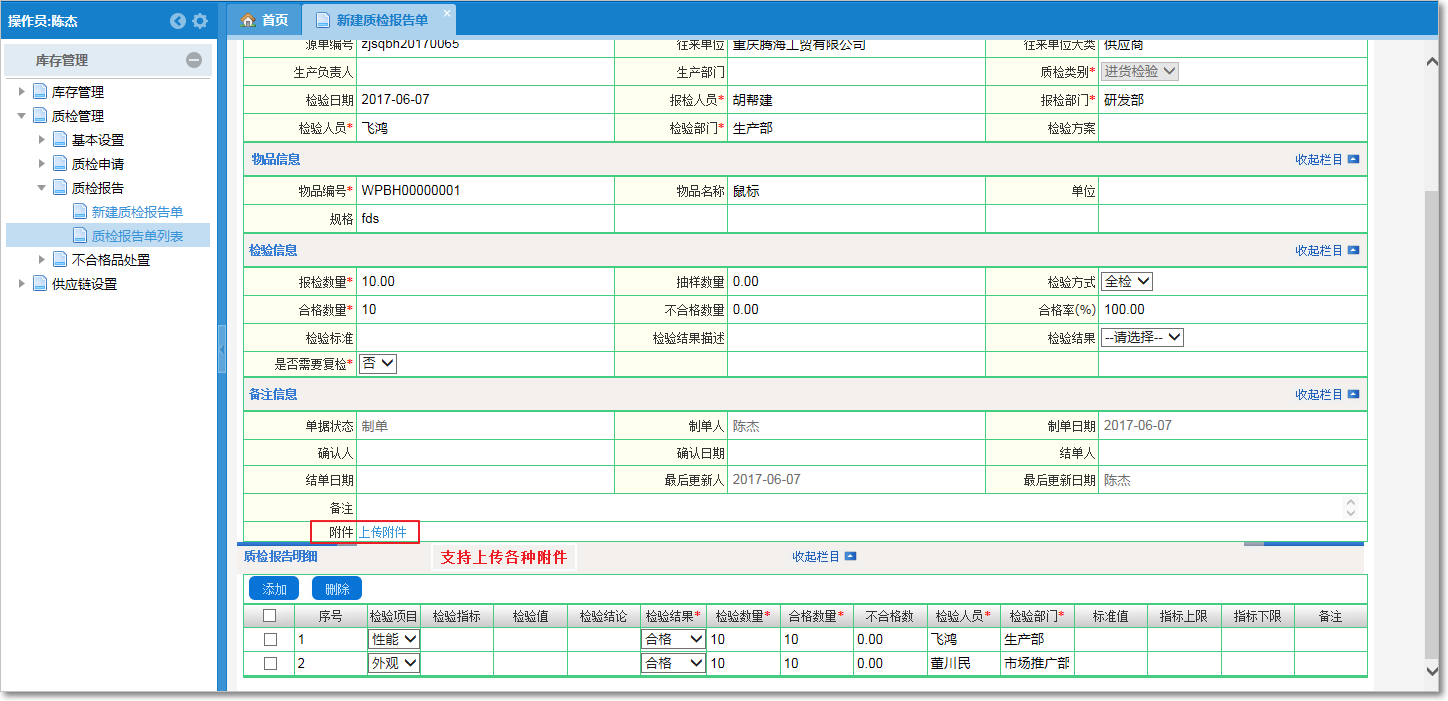Screen dimensions: 1448x701
Task: Collapse 库存管理 panel with minus icon
Action: point(194,60)
